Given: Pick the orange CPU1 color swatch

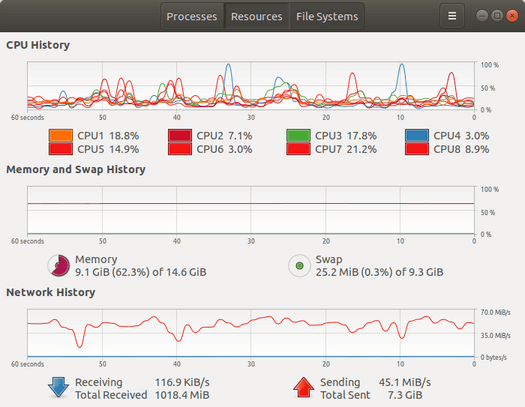Looking at the screenshot, I should coord(61,136).
